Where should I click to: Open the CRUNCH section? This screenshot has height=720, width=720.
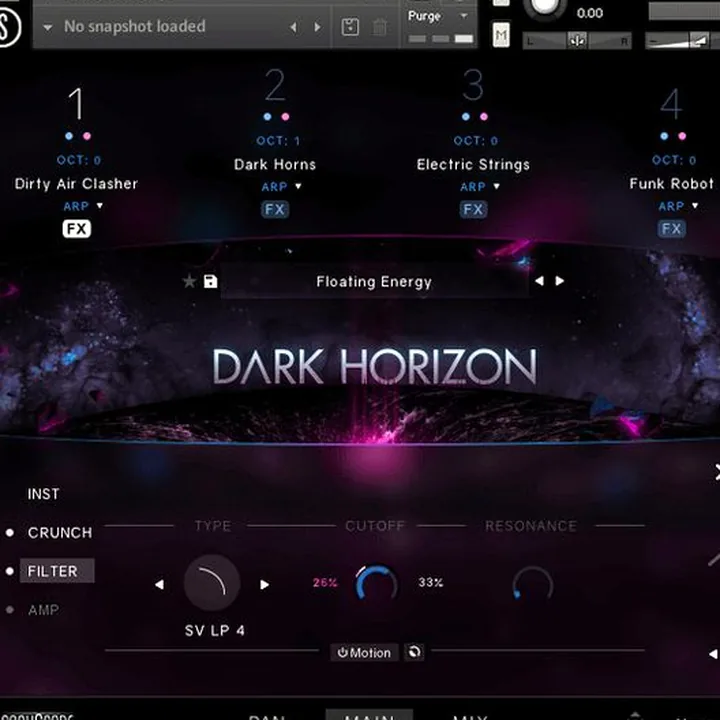(x=60, y=533)
